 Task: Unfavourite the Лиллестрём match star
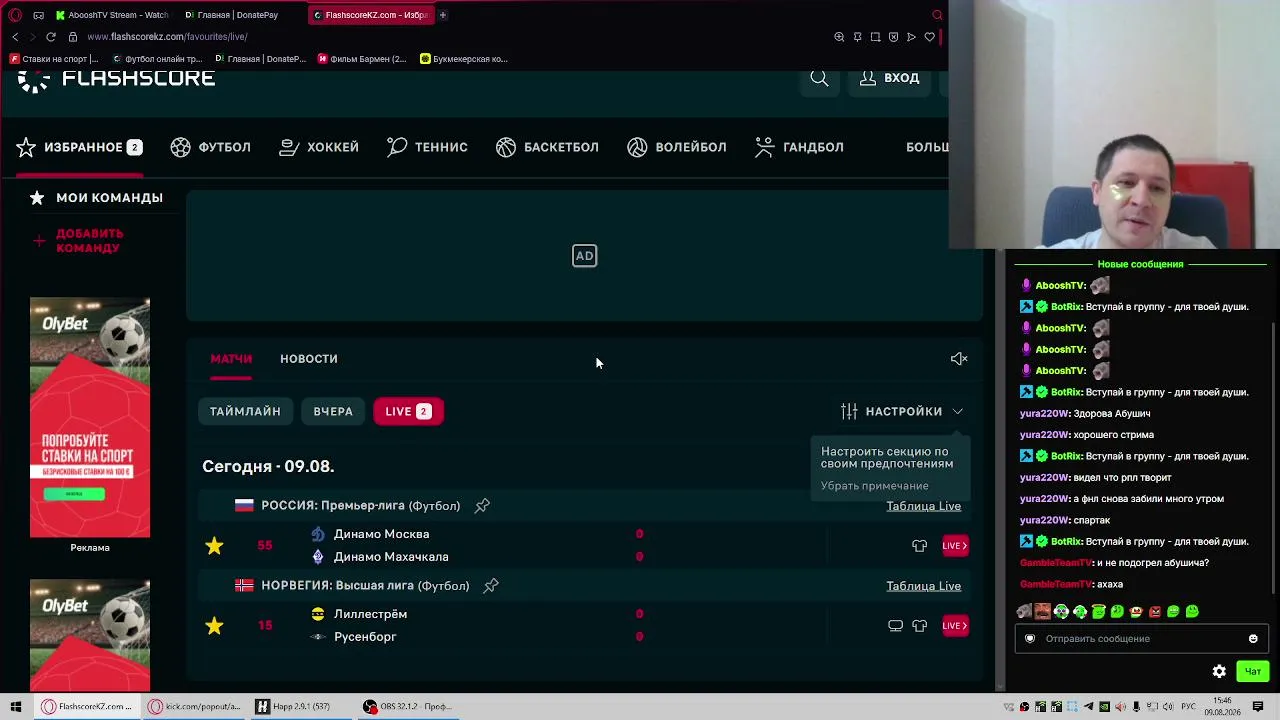[214, 626]
